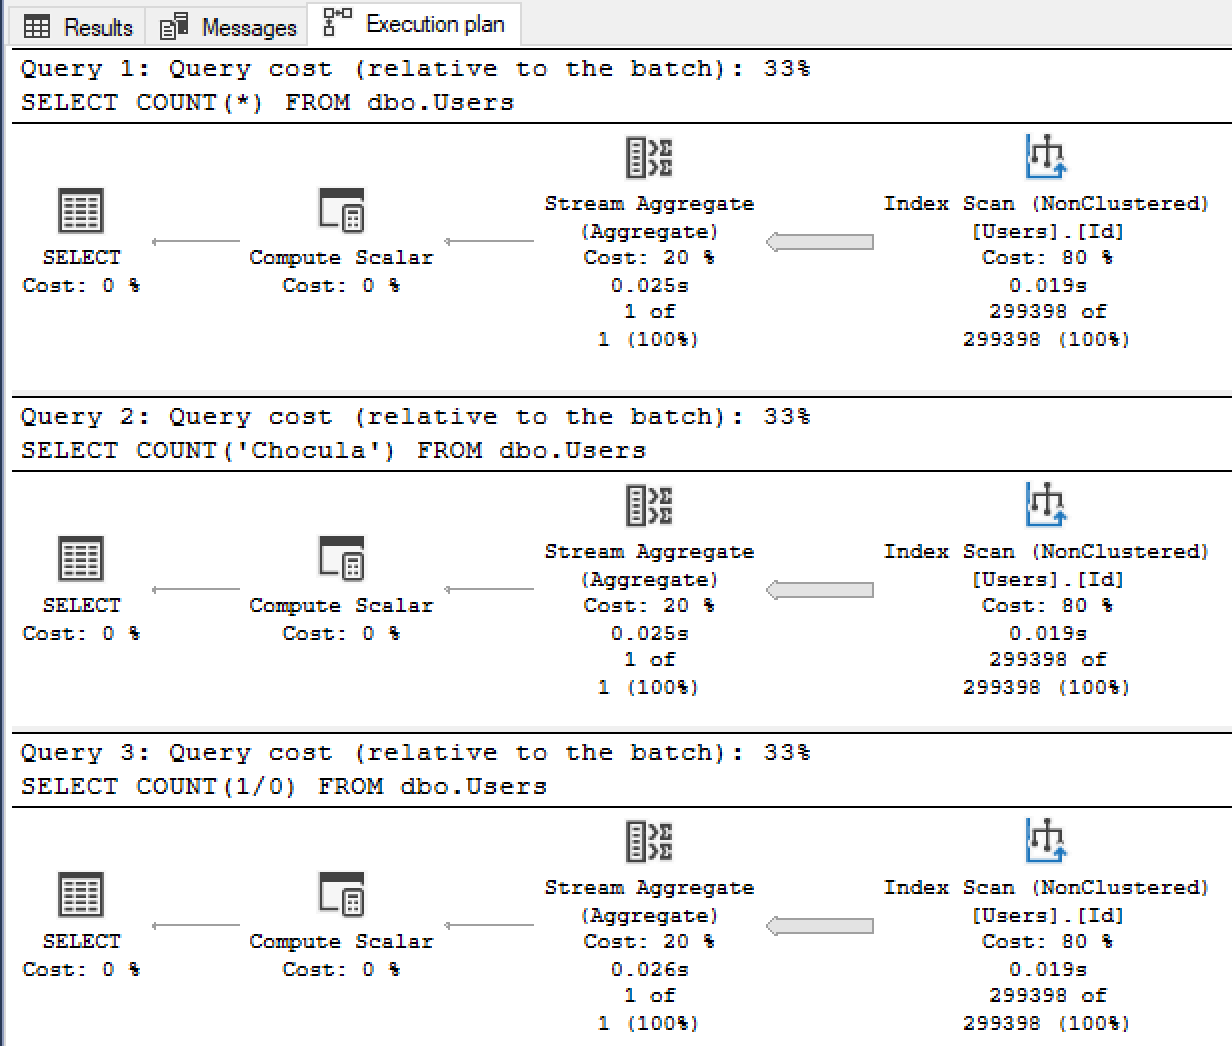Click the Compute Scalar icon in Query 2

coord(341,559)
